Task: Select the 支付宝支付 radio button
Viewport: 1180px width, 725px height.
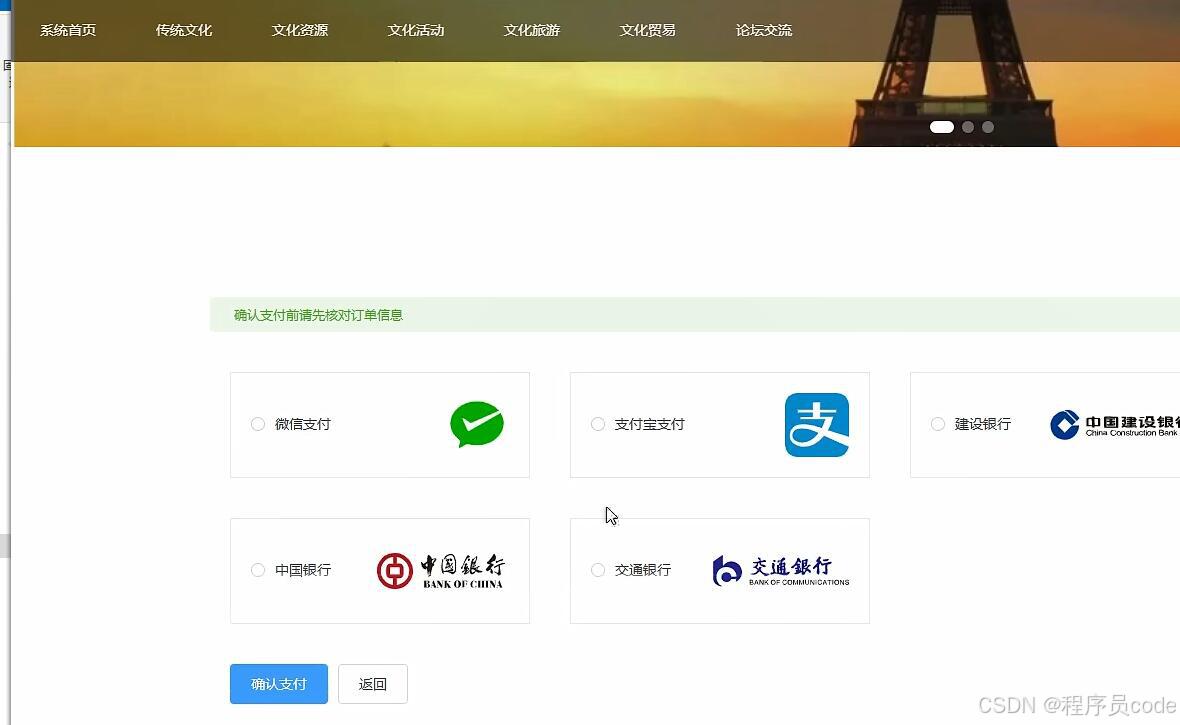Action: point(598,424)
